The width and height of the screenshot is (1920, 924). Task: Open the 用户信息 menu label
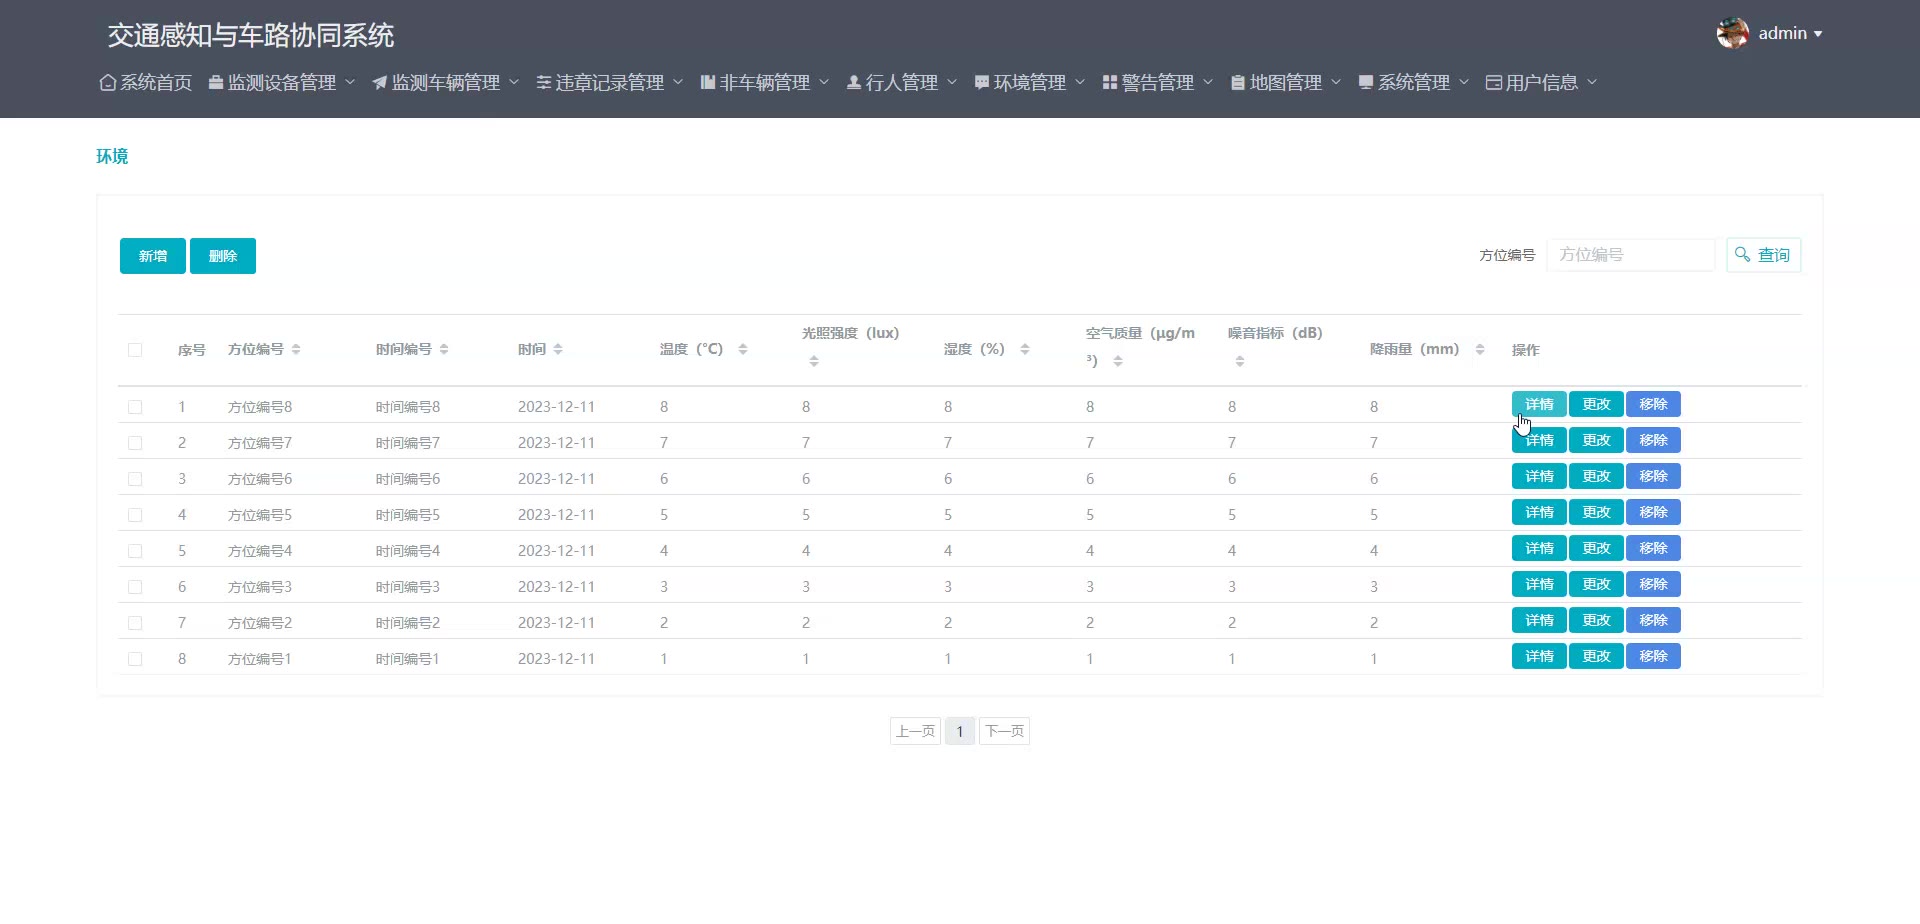(x=1542, y=83)
